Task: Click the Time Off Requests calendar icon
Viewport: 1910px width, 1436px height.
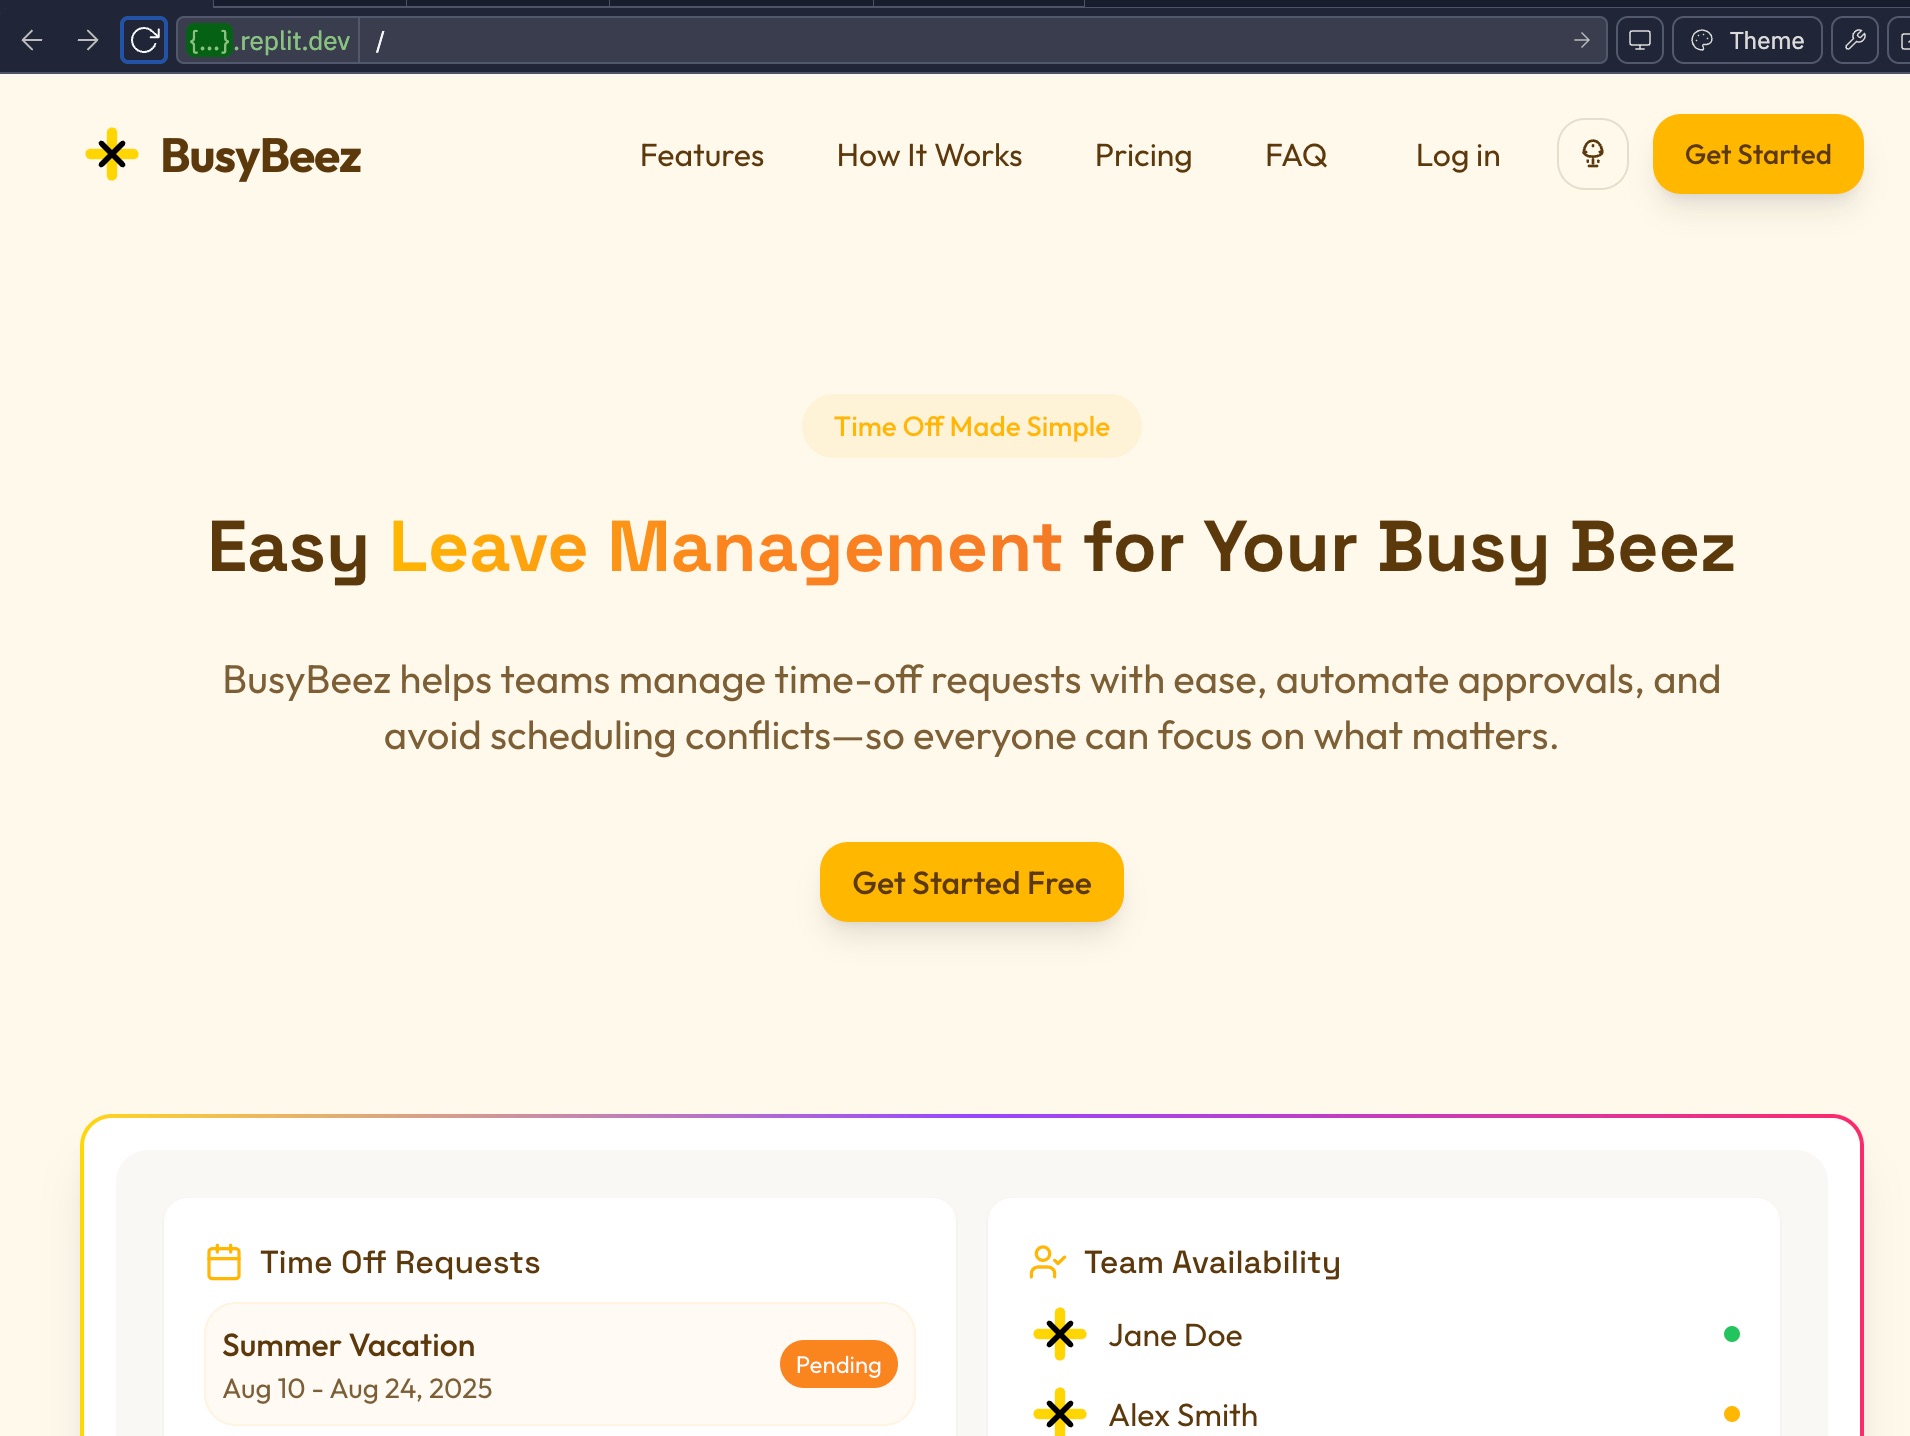Action: [x=223, y=1262]
